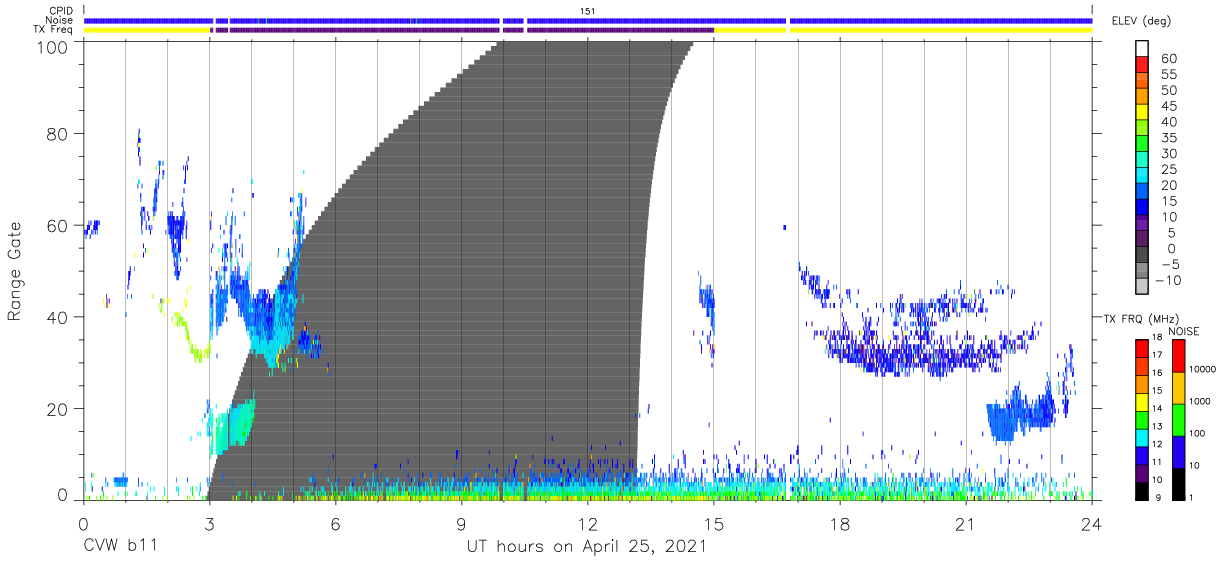The image size is (1228, 567).
Task: Click x-axis tick label 12
Action: tap(587, 522)
